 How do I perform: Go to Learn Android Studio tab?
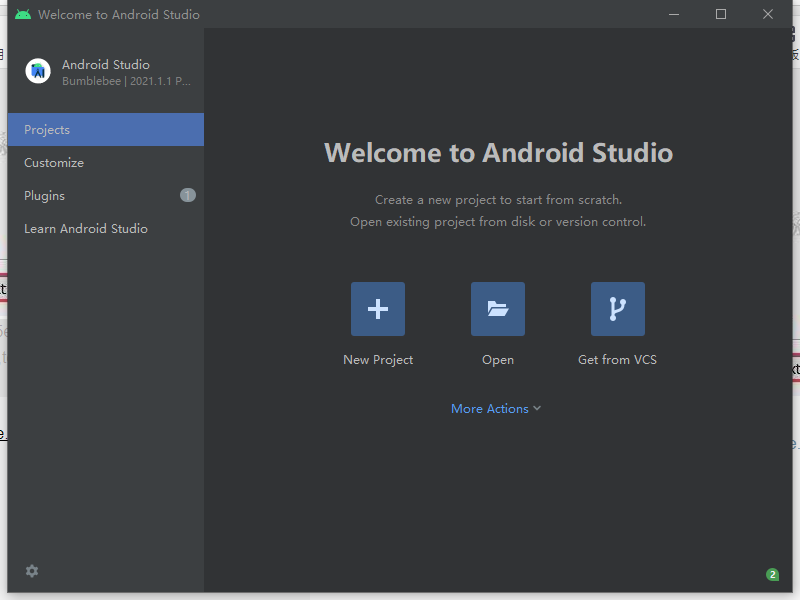point(106,229)
